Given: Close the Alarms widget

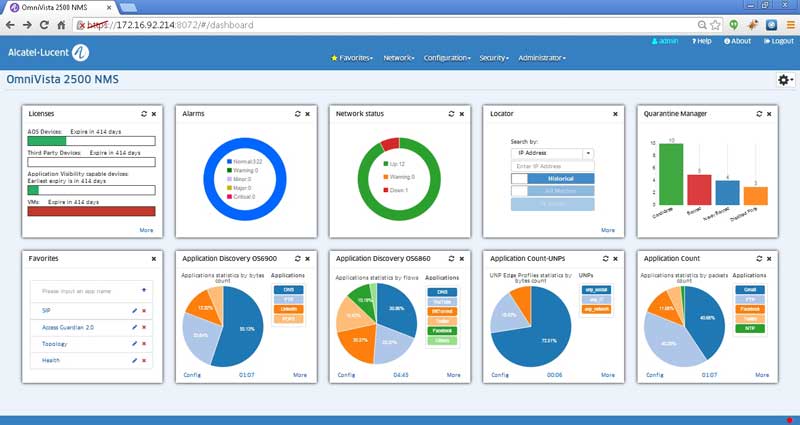Looking at the screenshot, I should coord(307,114).
